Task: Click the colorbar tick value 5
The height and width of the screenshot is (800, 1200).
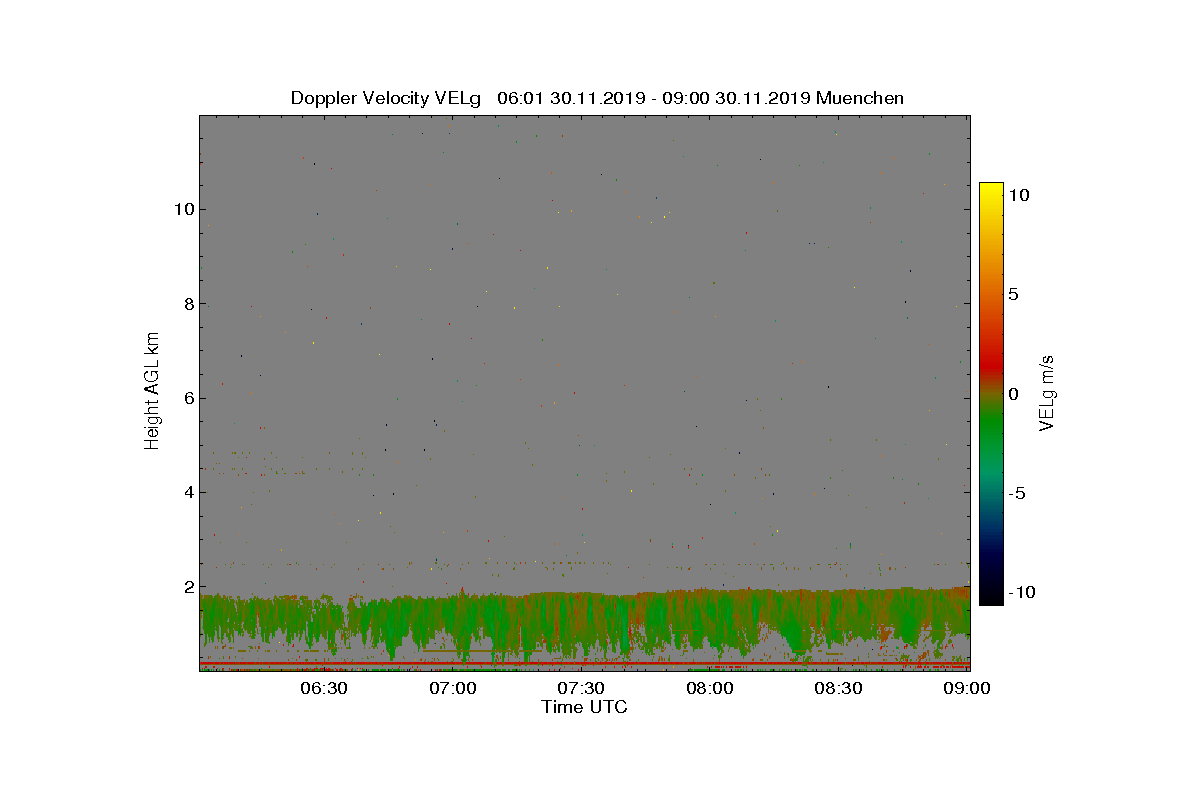Action: tap(1013, 295)
